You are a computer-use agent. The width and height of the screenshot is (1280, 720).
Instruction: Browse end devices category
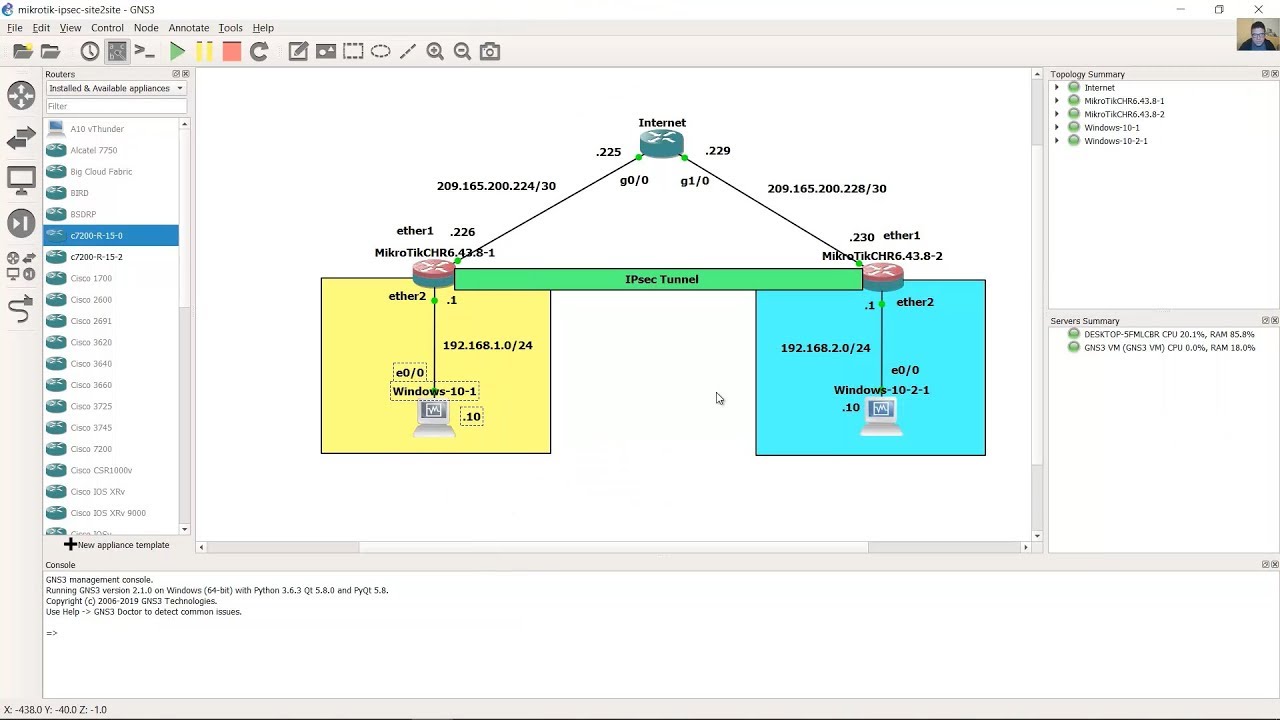pyautogui.click(x=21, y=181)
